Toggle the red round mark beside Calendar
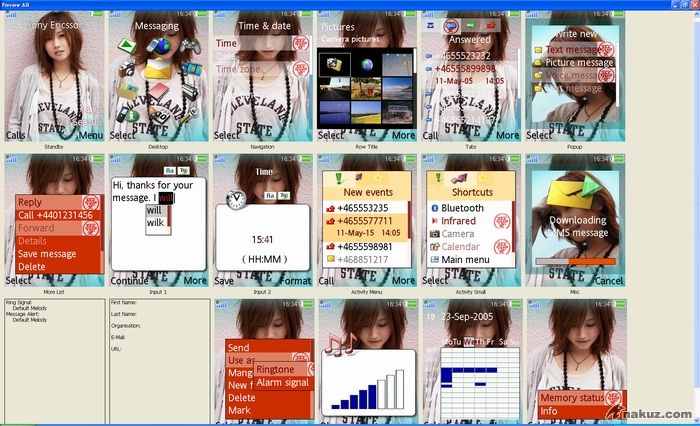The image size is (700, 426). 502,246
